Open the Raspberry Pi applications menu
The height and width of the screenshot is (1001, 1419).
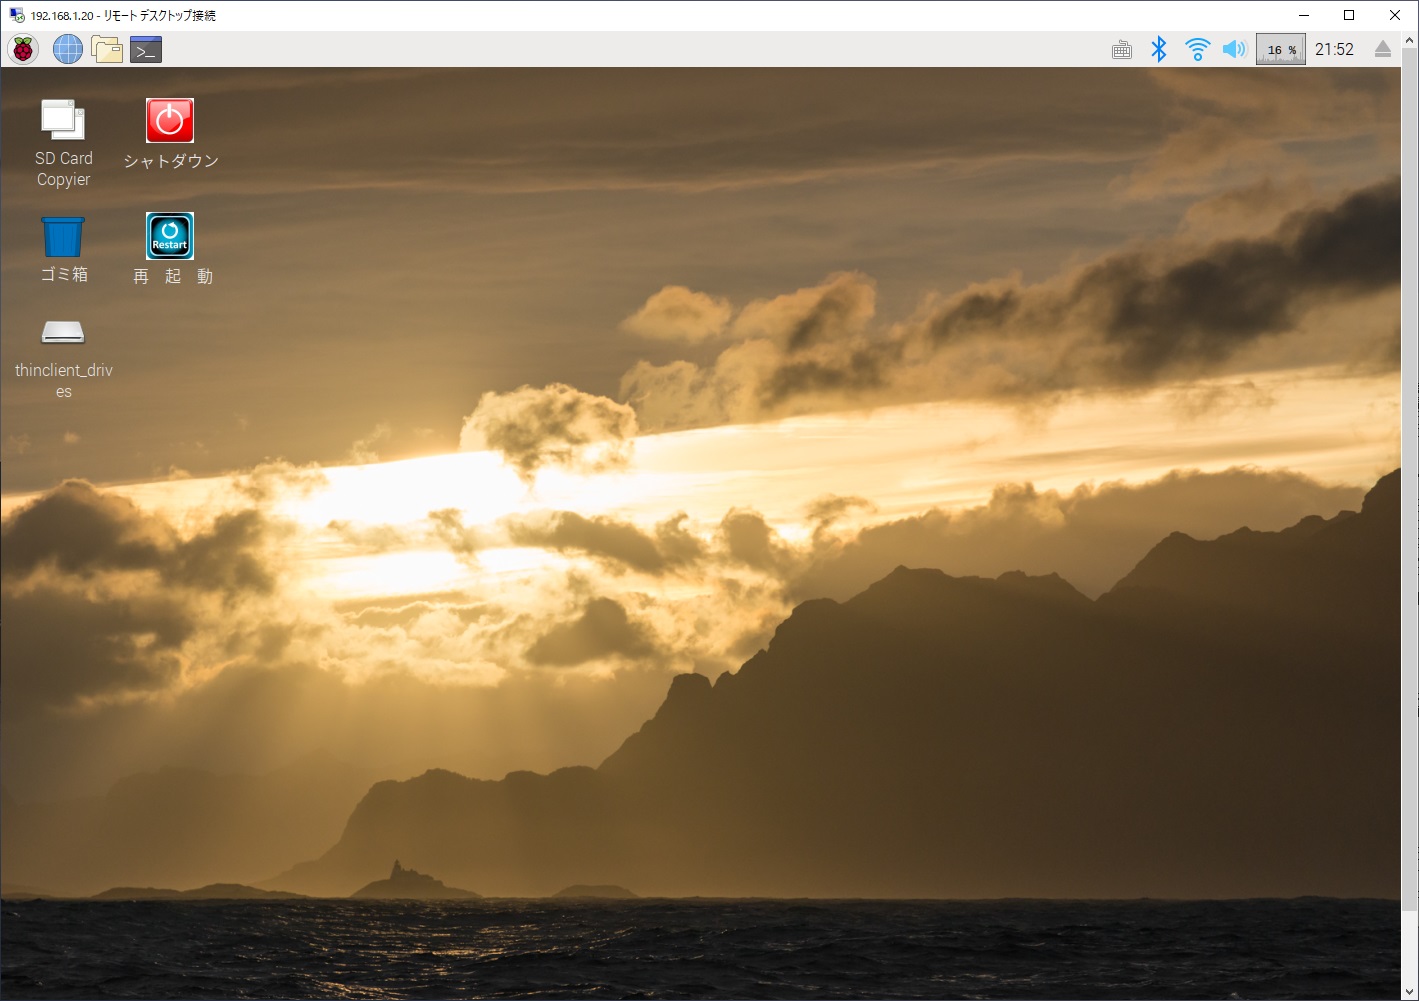click(23, 49)
